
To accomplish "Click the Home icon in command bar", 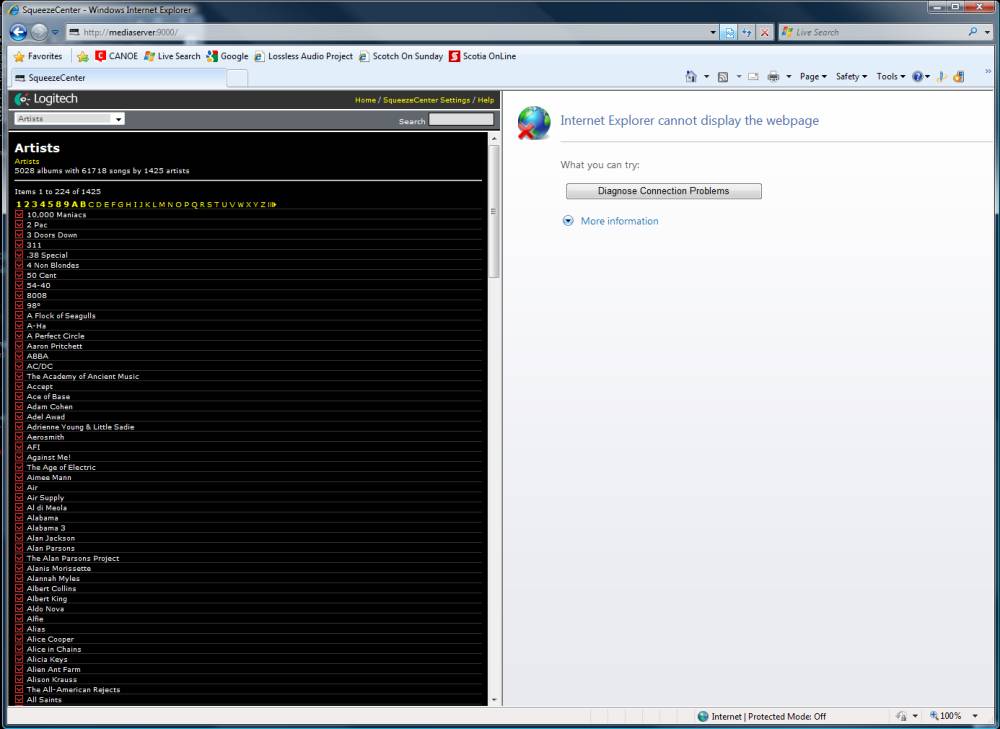I will pos(691,77).
